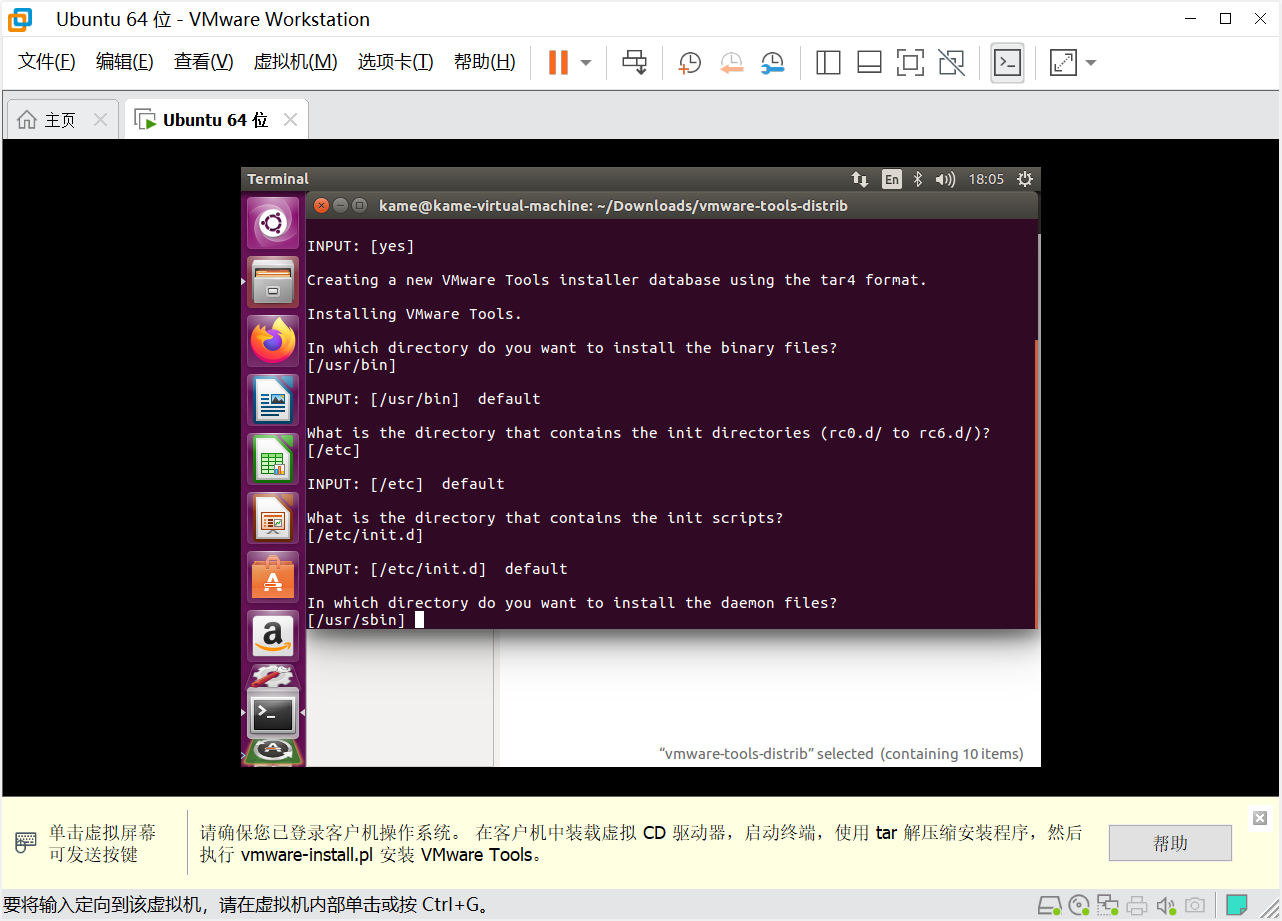Dismiss the yellow install hint bar
The height and width of the screenshot is (921, 1282).
pos(1260,817)
